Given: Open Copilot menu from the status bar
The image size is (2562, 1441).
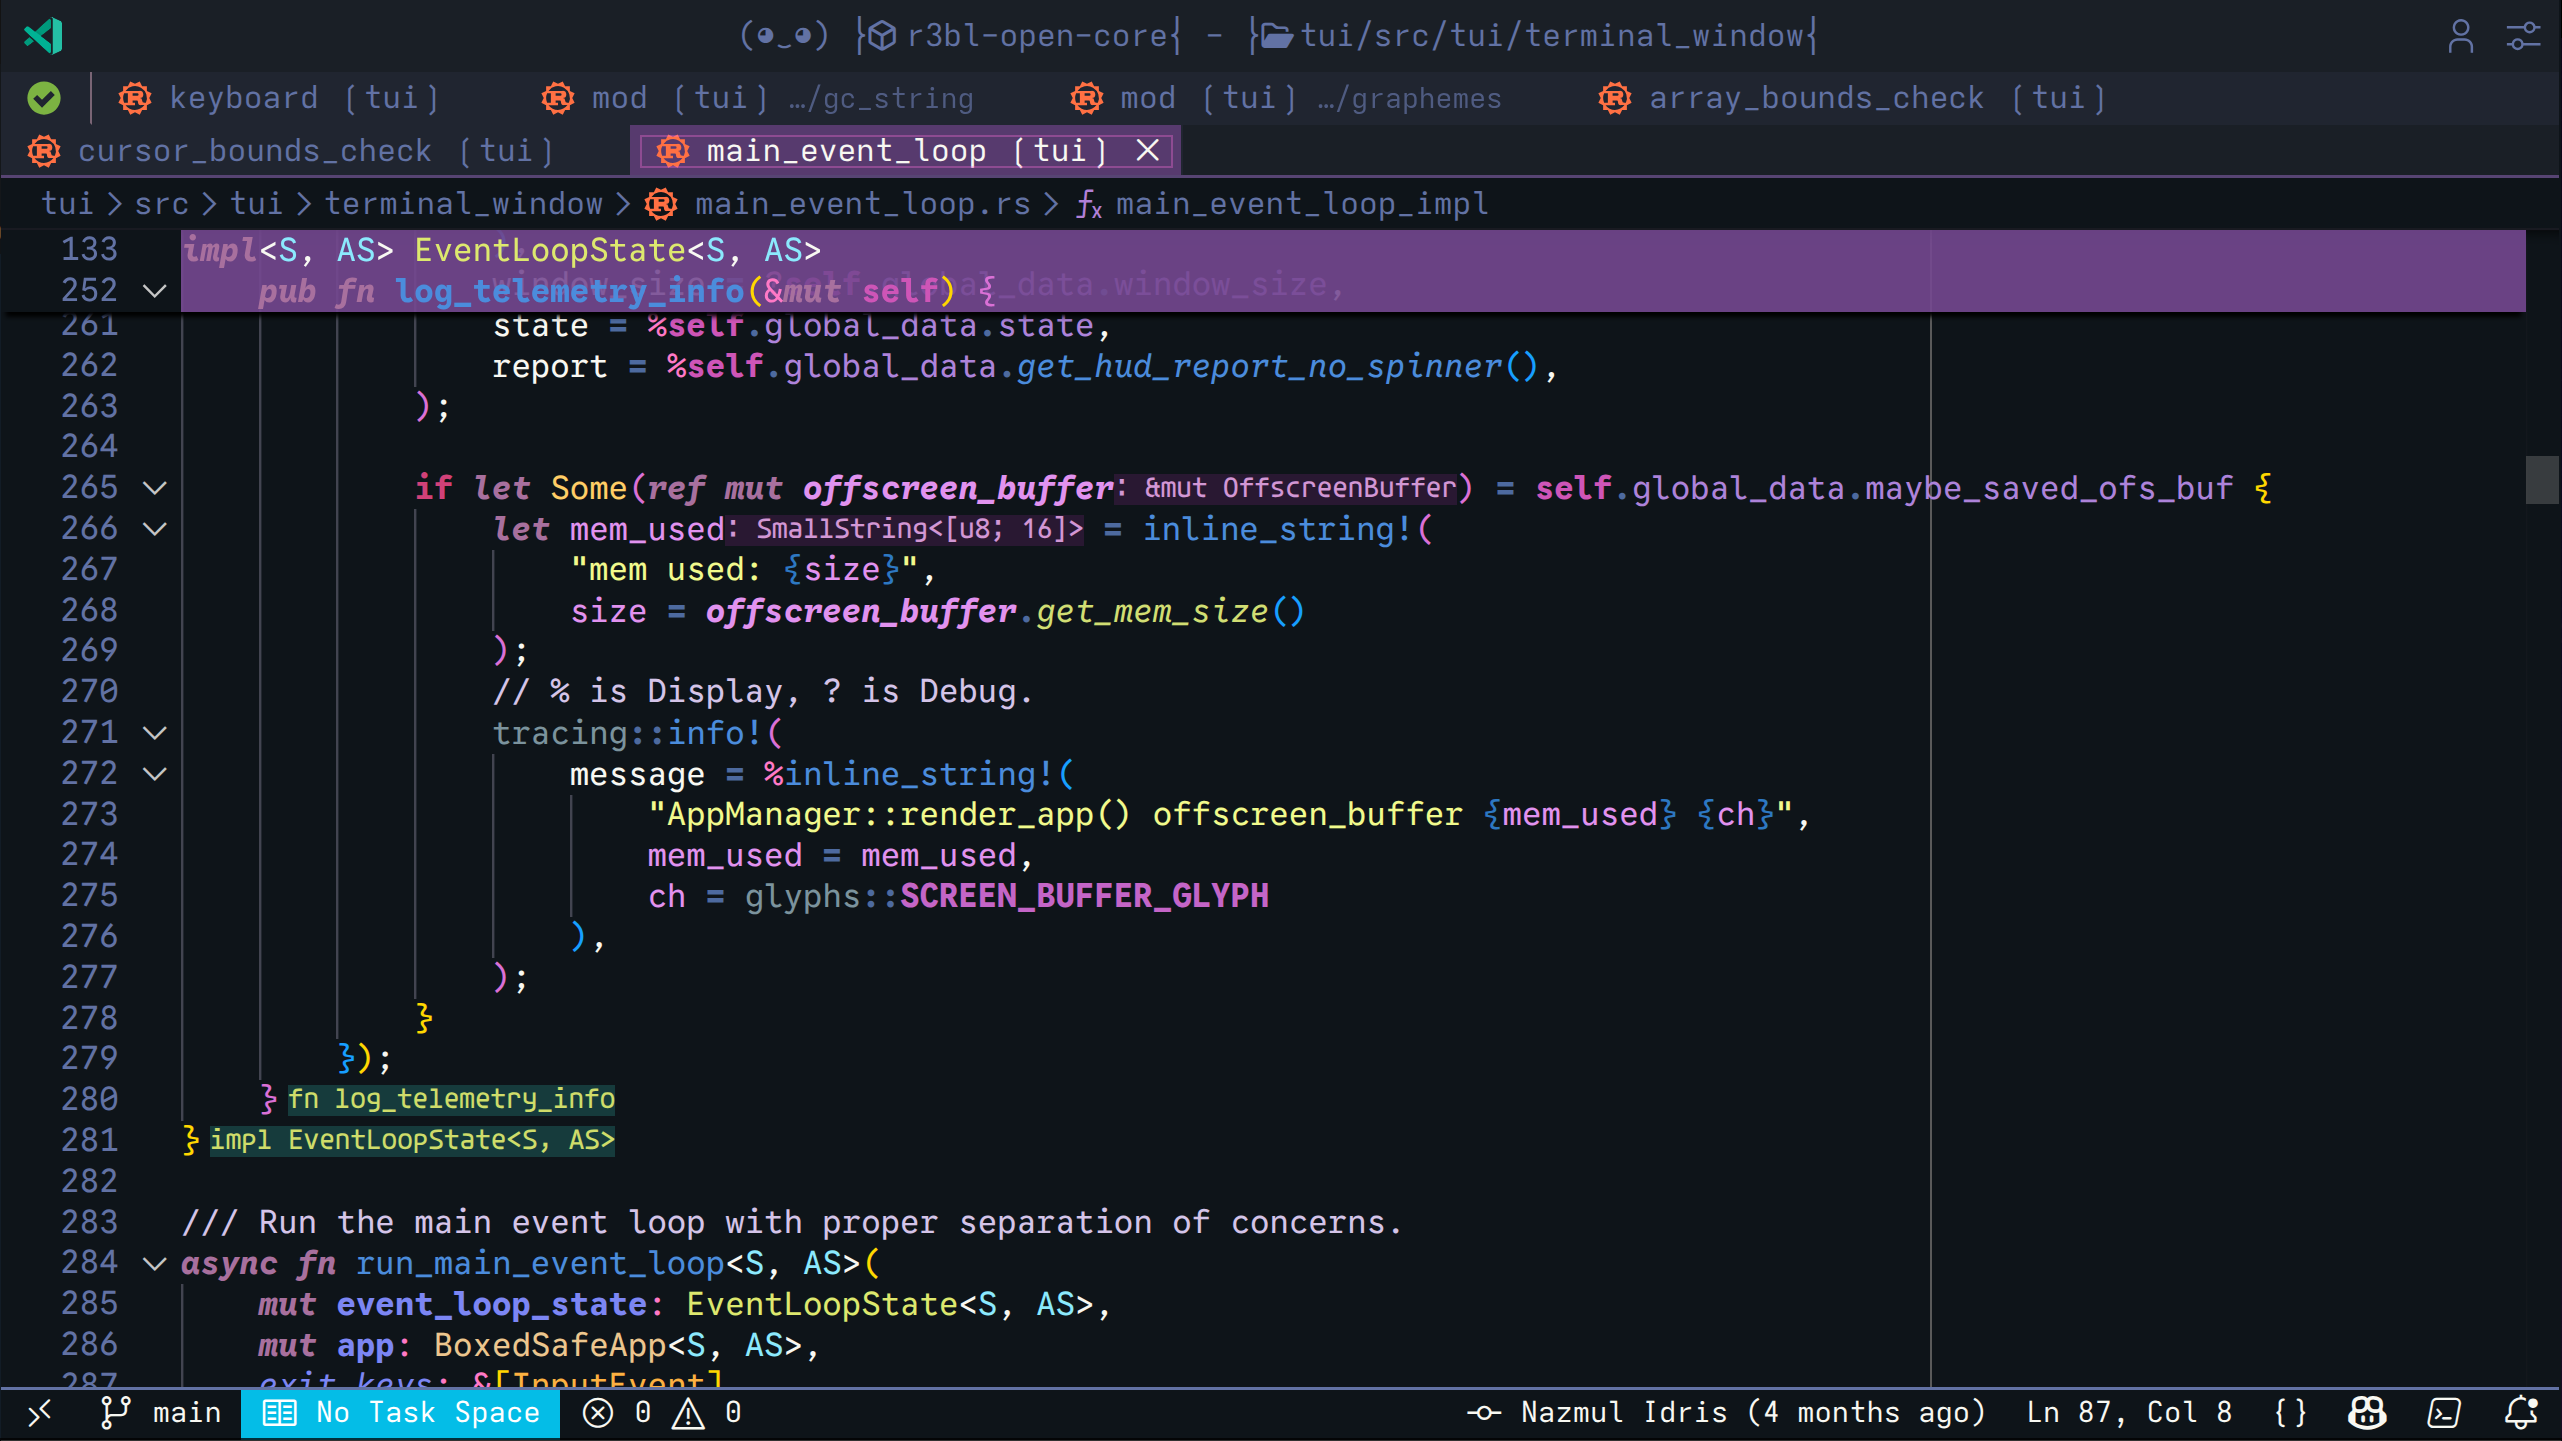Looking at the screenshot, I should (2366, 1412).
